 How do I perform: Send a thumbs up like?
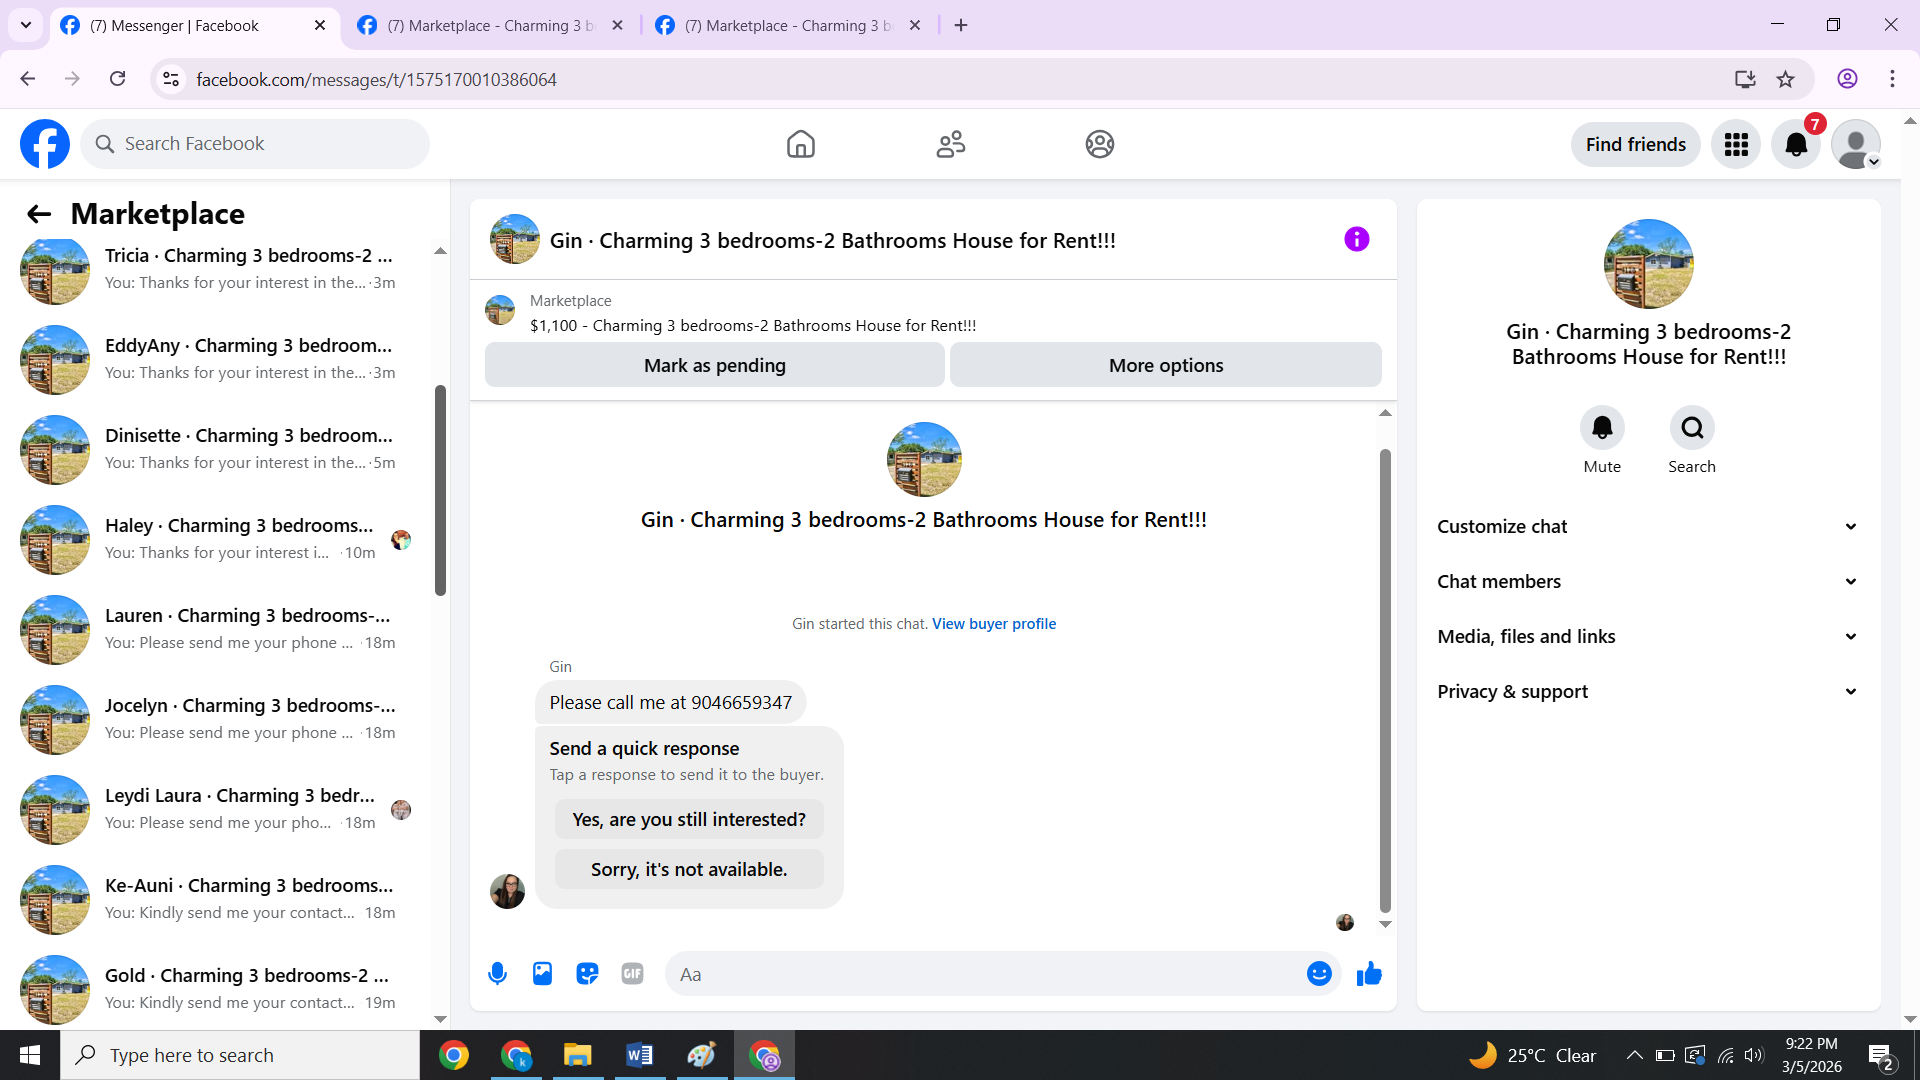pyautogui.click(x=1369, y=973)
